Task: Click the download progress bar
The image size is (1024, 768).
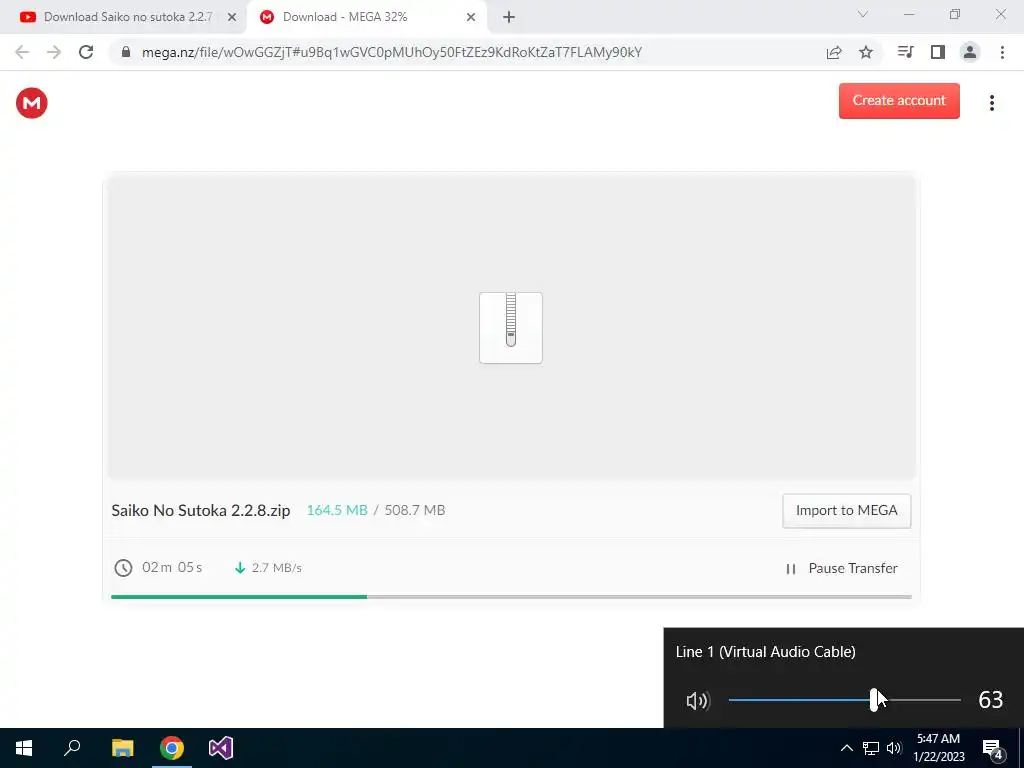Action: click(511, 597)
